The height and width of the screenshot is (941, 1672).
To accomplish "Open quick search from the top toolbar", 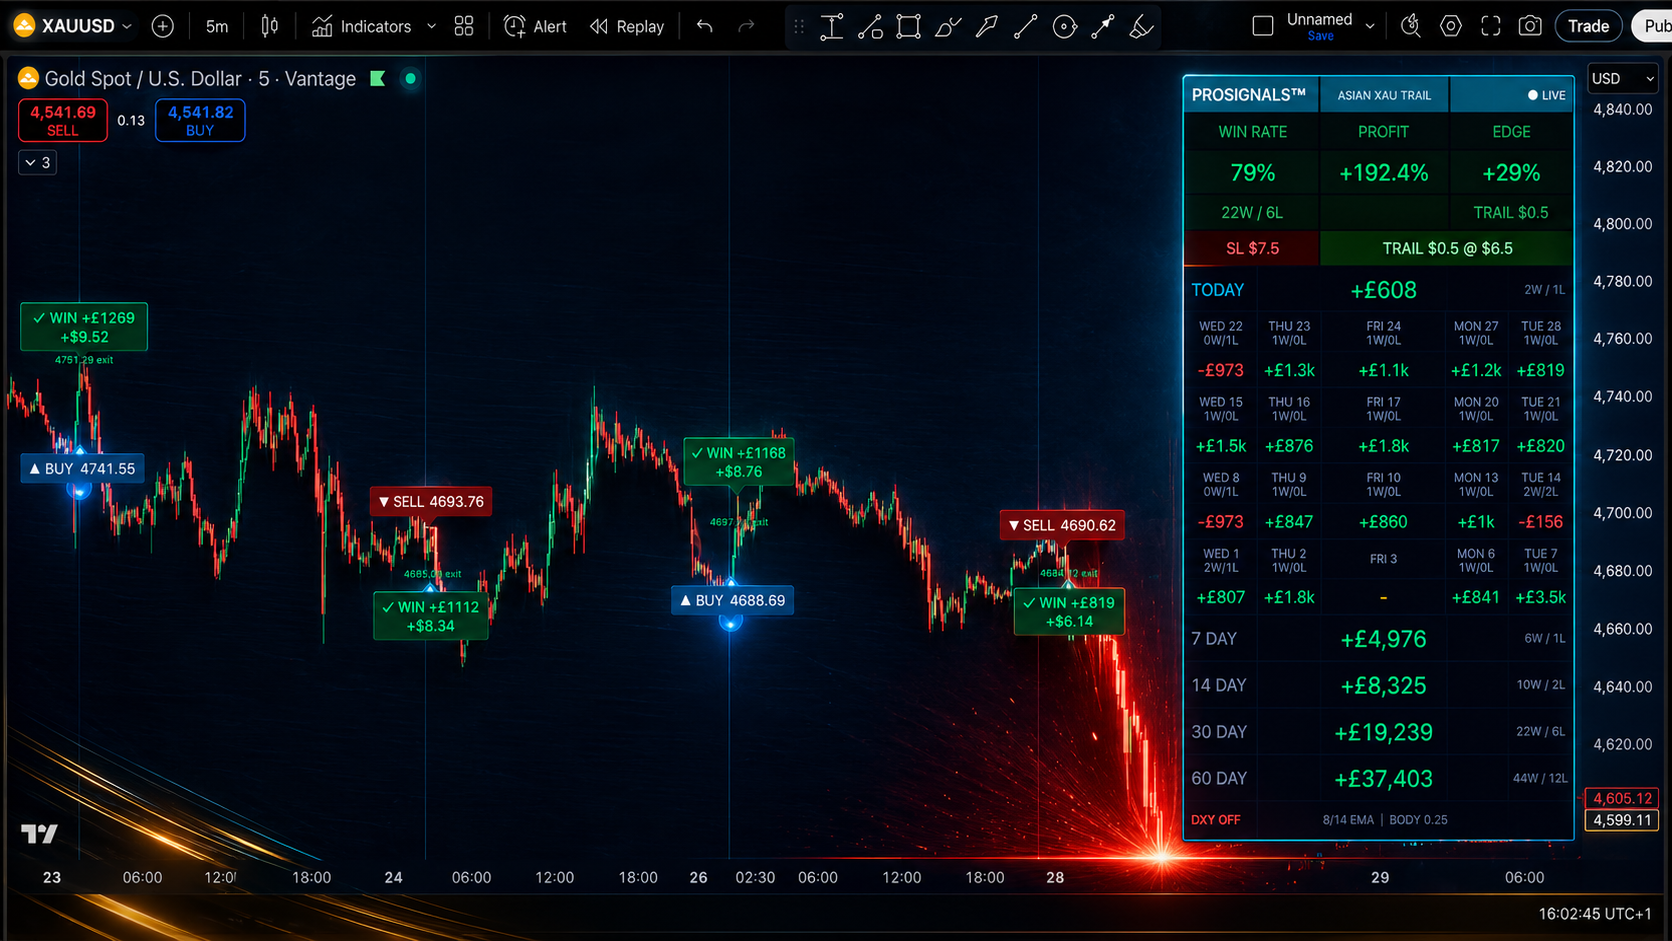I will pos(1411,26).
